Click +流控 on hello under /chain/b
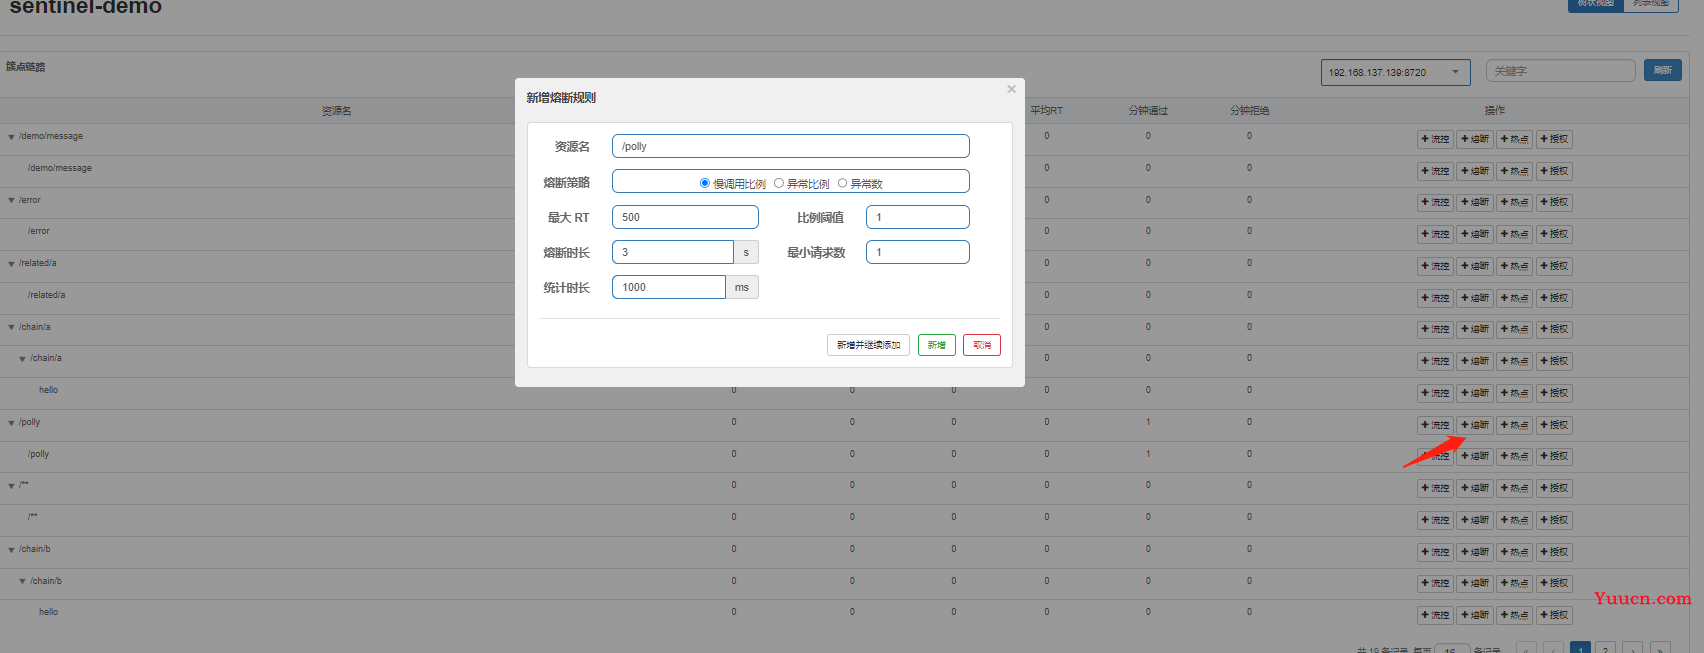1704x653 pixels. tap(1435, 615)
